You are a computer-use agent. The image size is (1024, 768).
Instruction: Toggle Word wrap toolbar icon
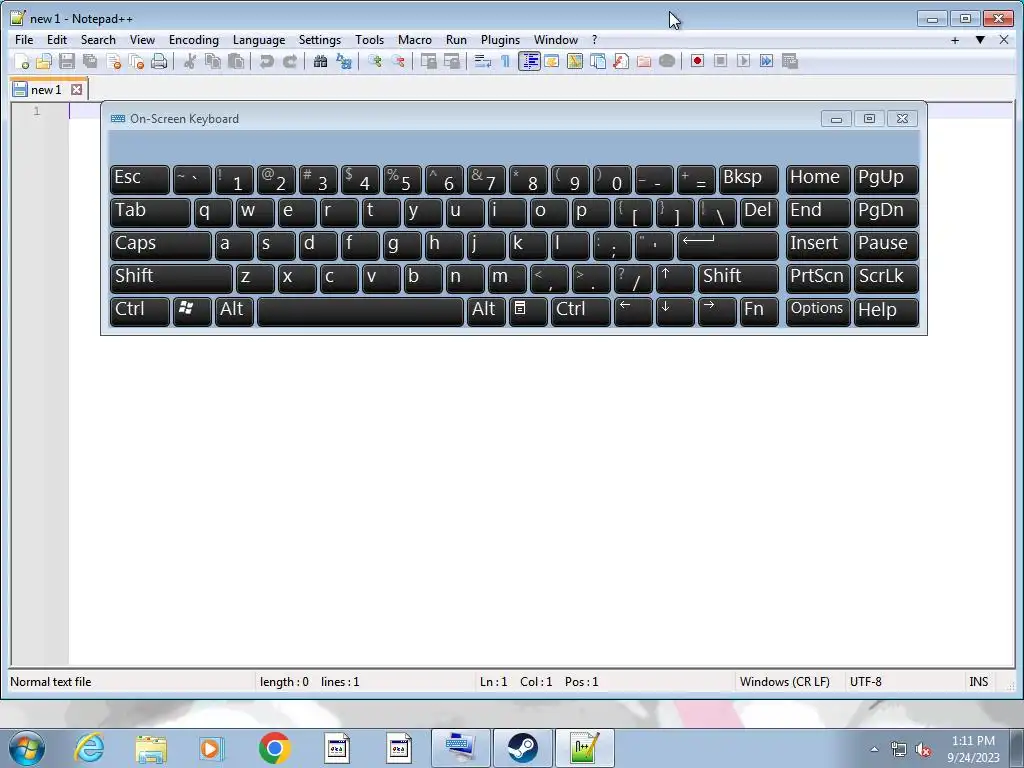click(483, 61)
